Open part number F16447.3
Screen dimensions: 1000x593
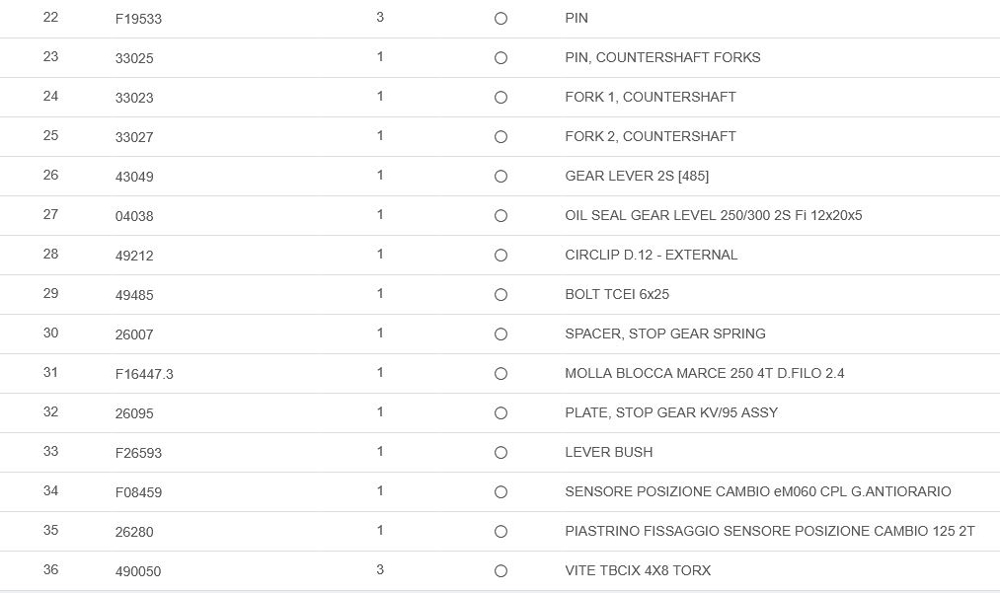tap(144, 374)
